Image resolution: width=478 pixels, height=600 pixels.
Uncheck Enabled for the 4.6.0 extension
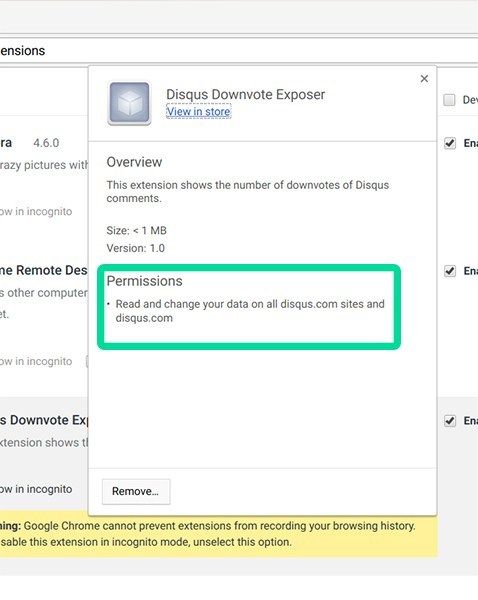click(450, 143)
